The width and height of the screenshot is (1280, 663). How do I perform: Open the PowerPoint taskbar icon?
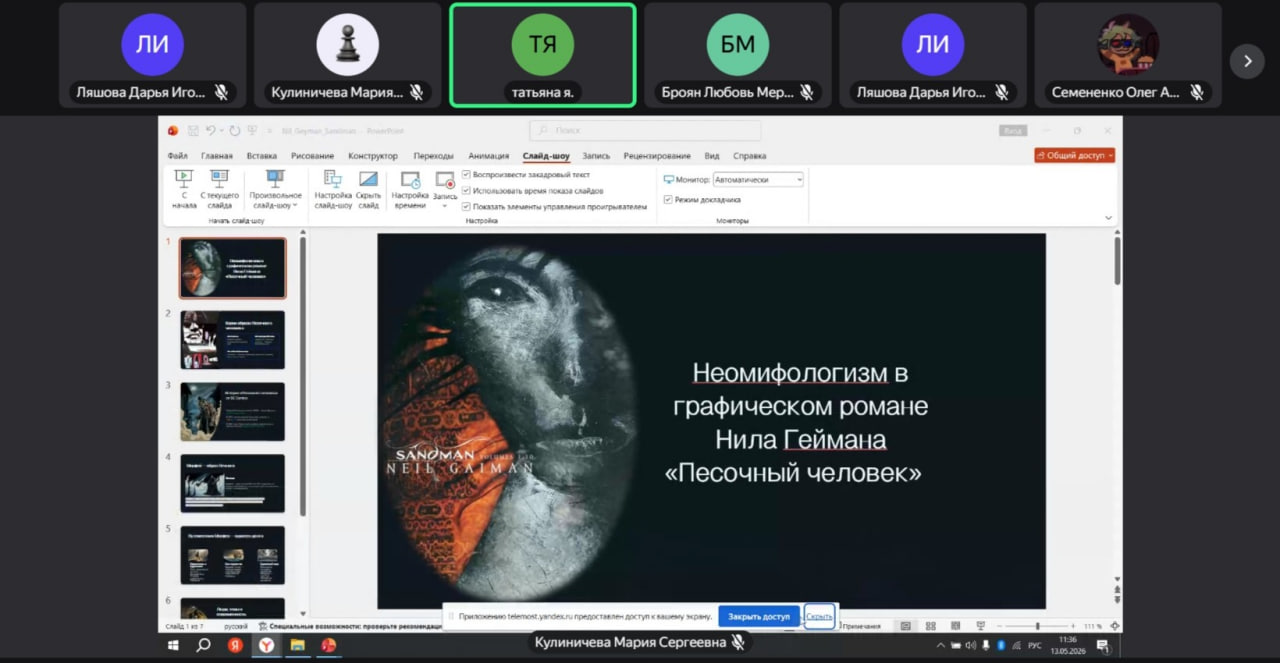[x=328, y=646]
